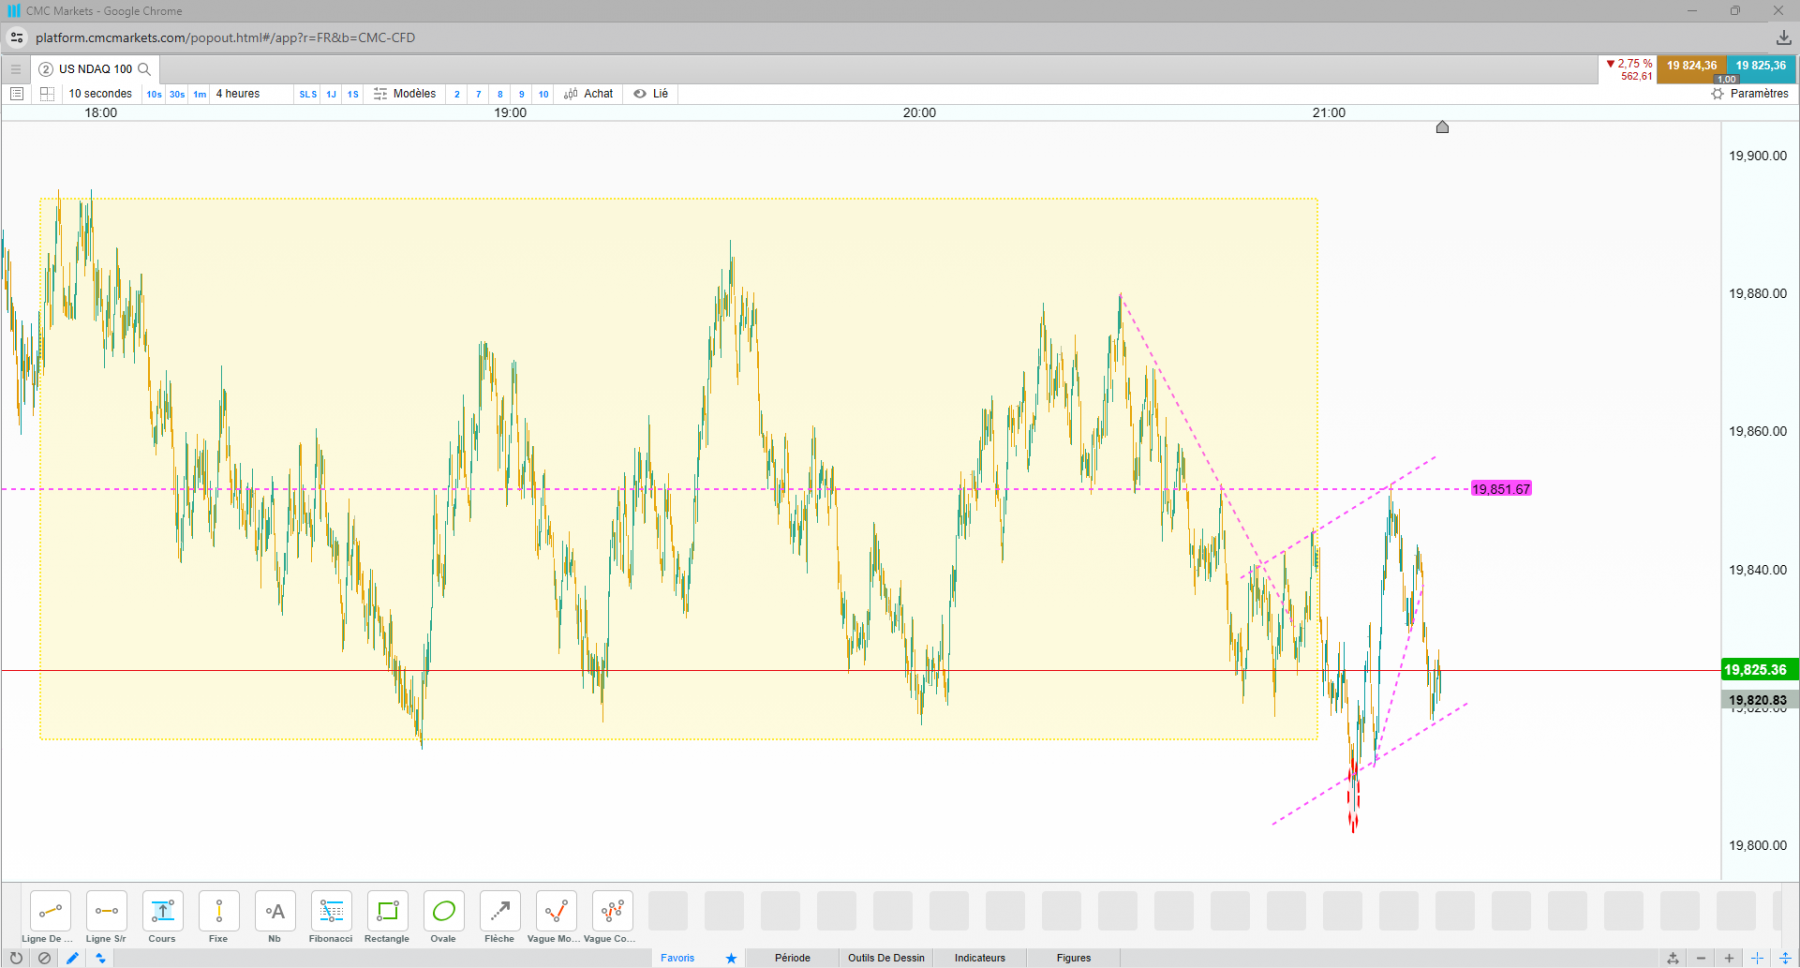The width and height of the screenshot is (1800, 968).
Task: Click the blue favorites star icon
Action: click(731, 958)
